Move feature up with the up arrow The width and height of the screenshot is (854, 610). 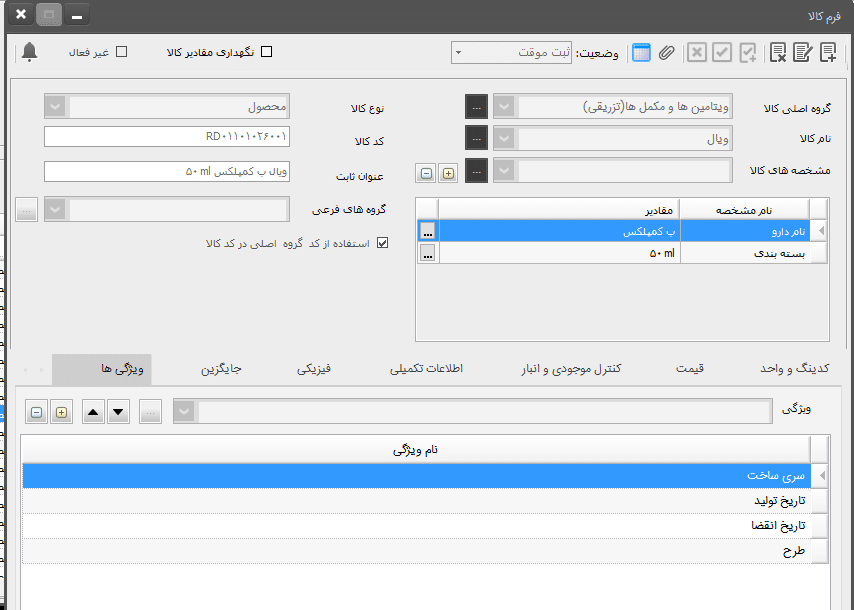[93, 412]
